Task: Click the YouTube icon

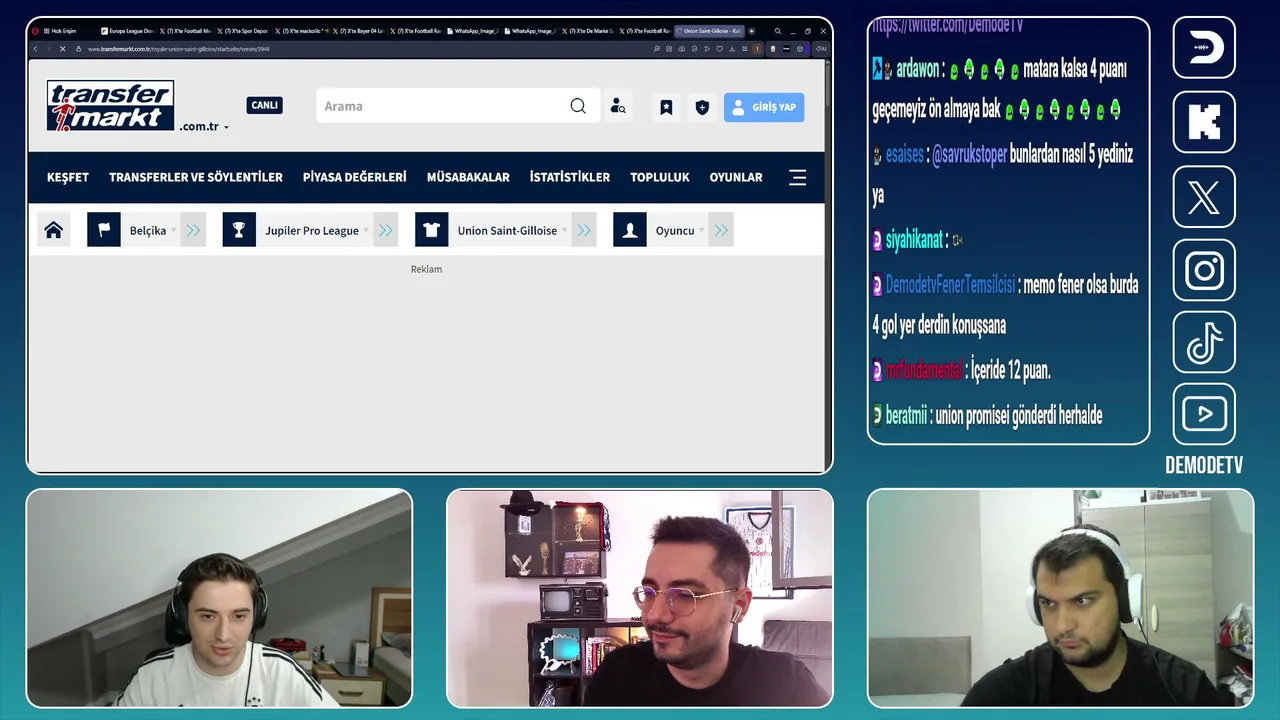Action: [x=1204, y=414]
